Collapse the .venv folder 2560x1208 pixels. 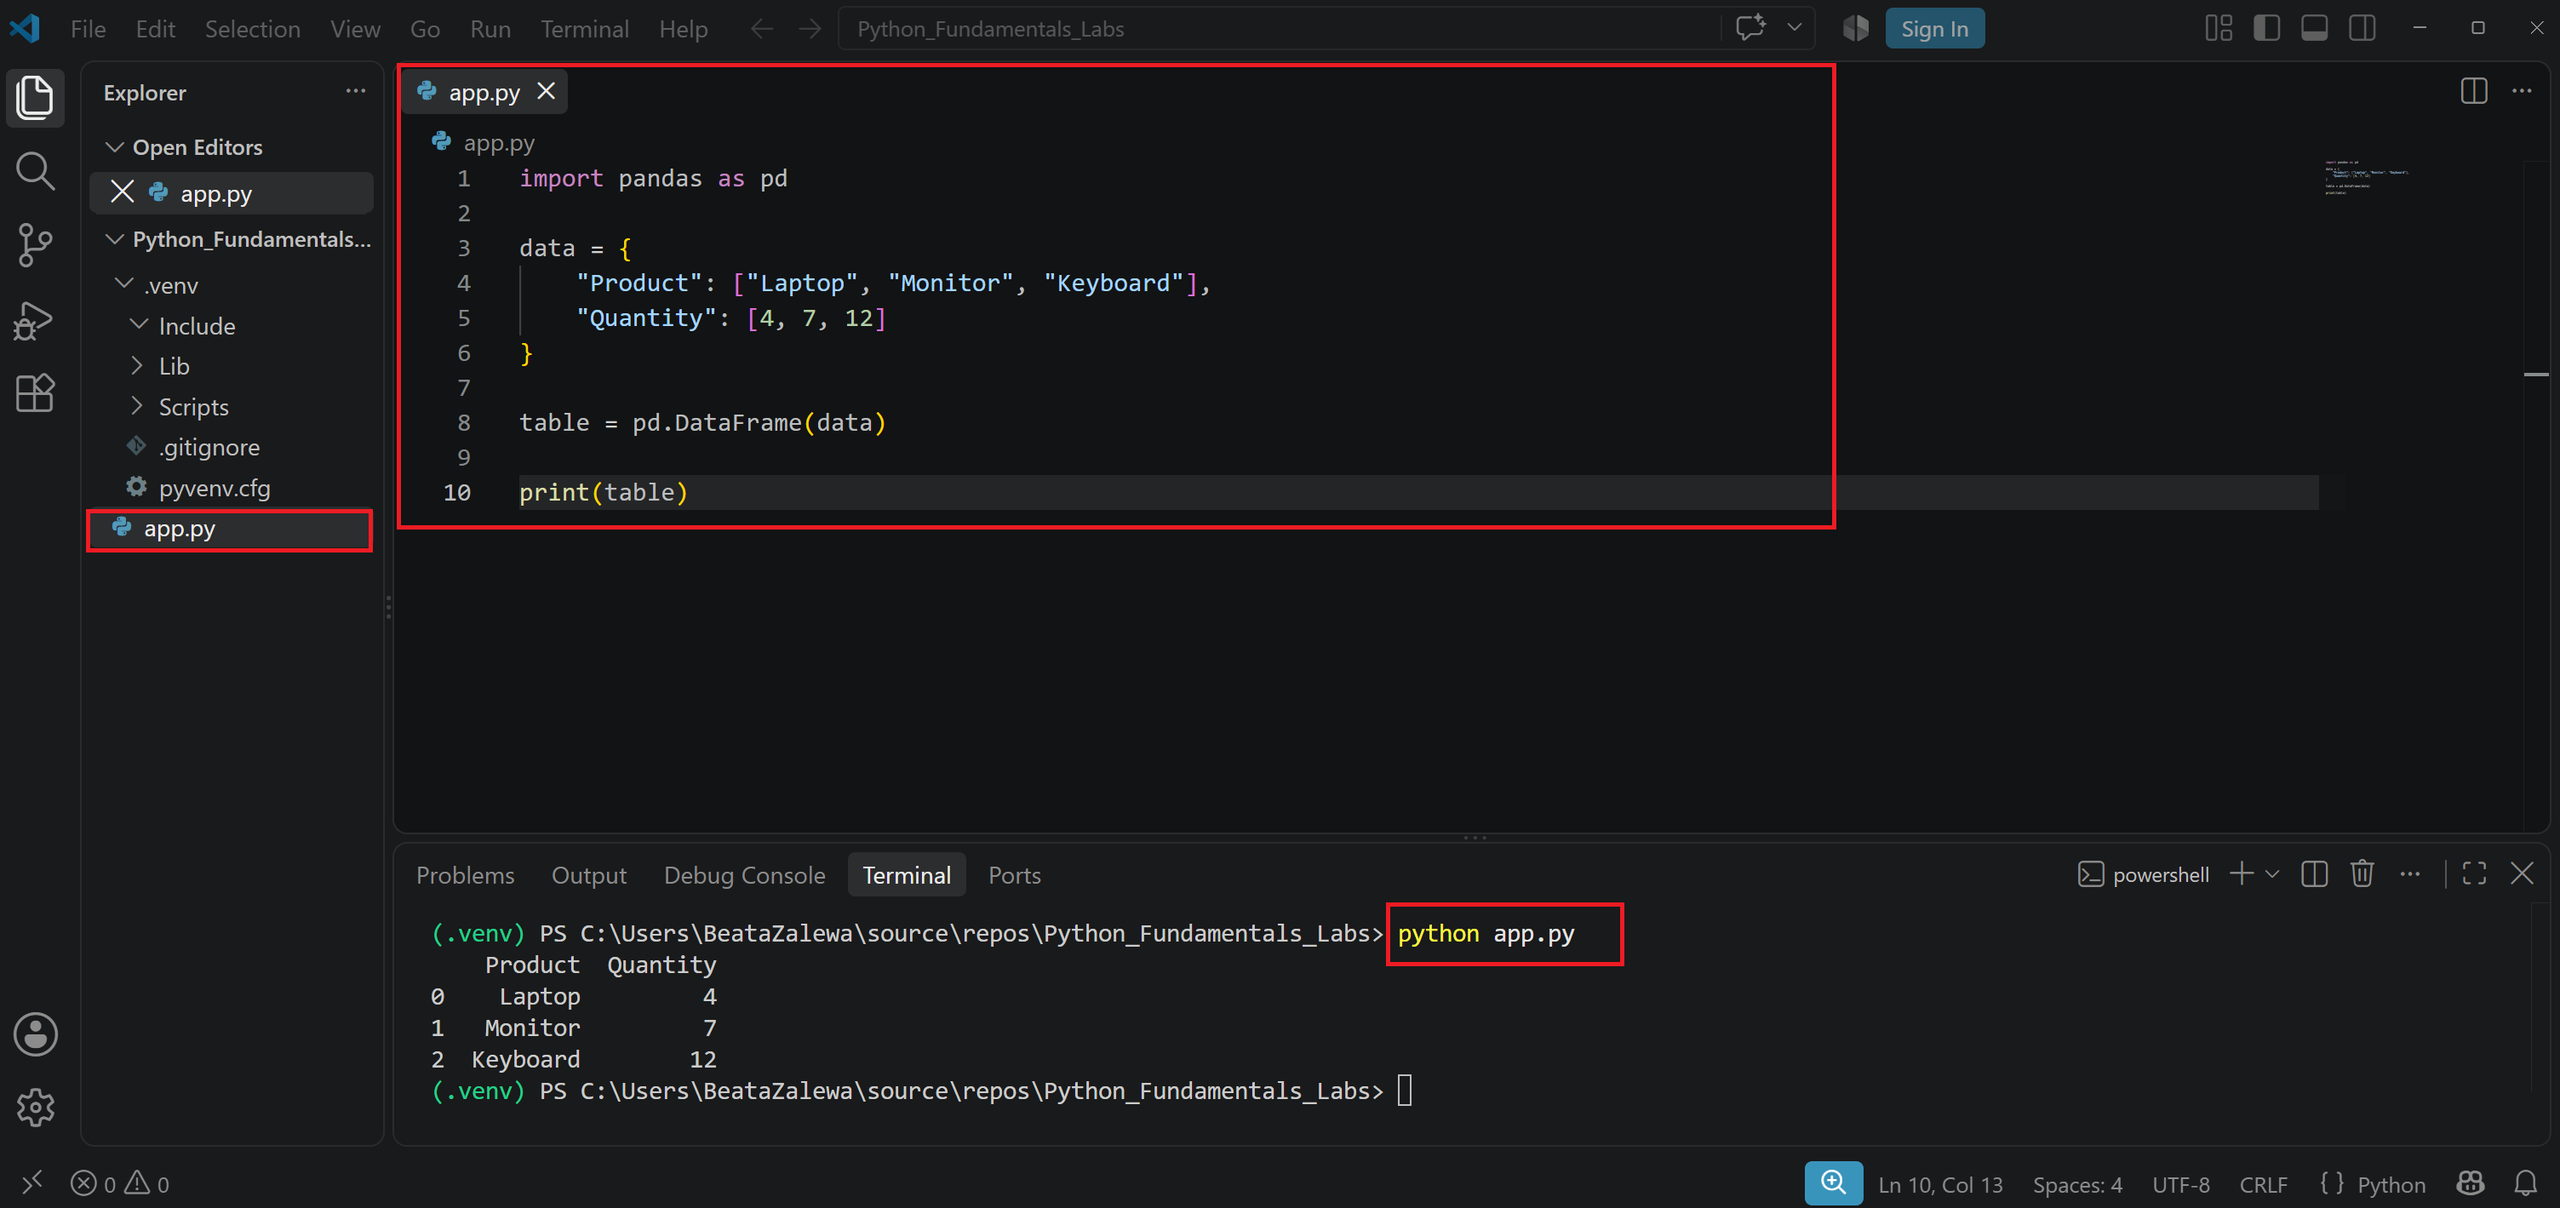coord(124,284)
